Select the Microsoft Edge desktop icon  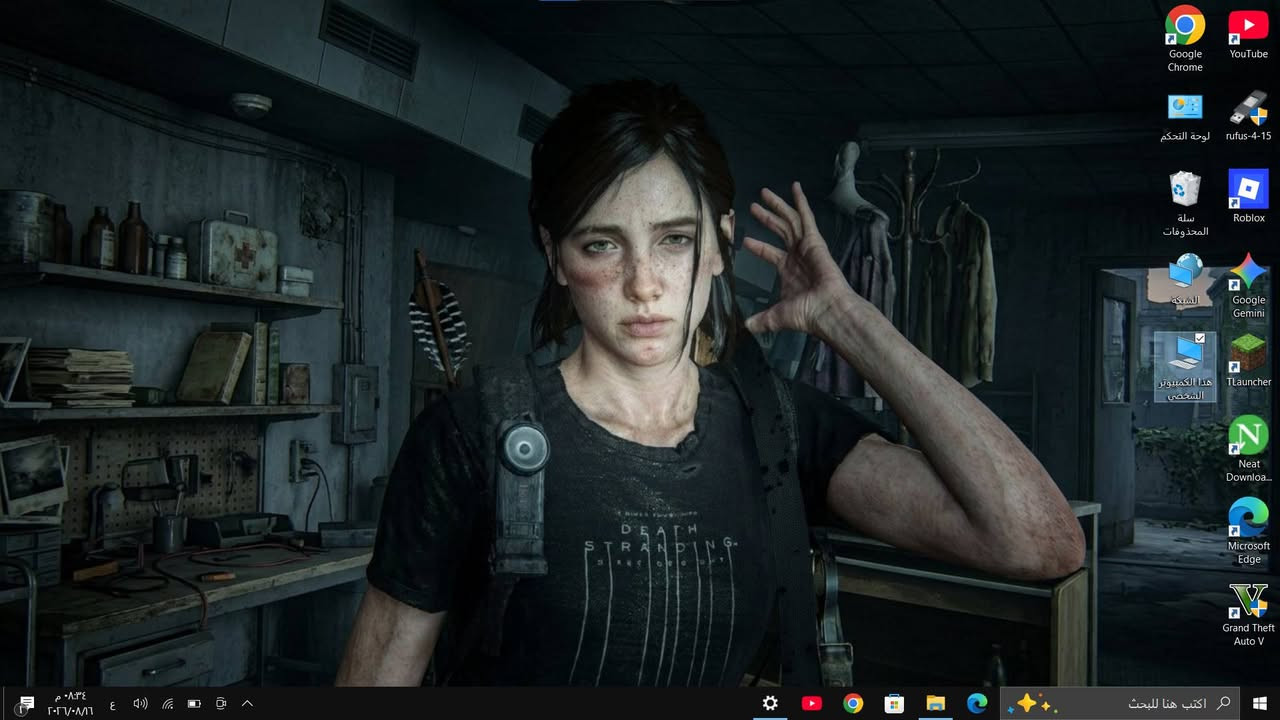(x=1248, y=532)
